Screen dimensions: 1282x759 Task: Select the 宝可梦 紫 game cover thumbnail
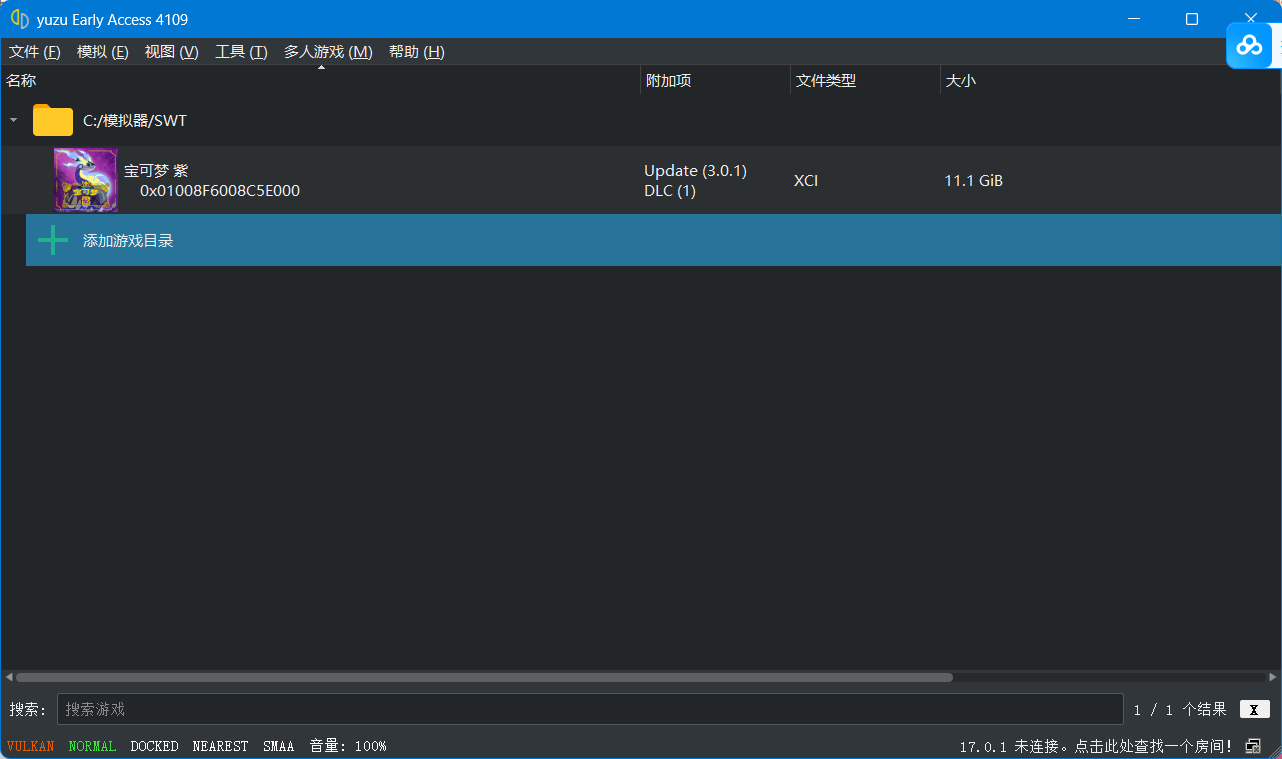click(86, 180)
